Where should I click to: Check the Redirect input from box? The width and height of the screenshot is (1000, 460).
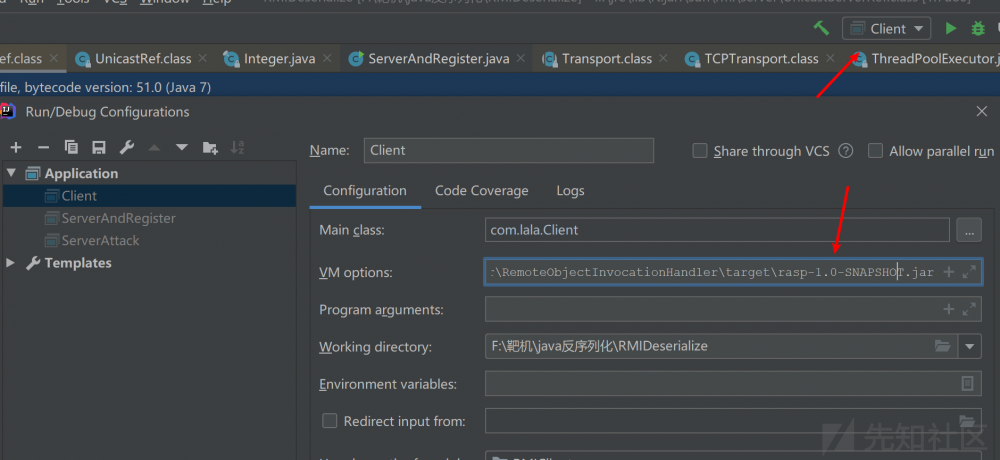tap(329, 421)
